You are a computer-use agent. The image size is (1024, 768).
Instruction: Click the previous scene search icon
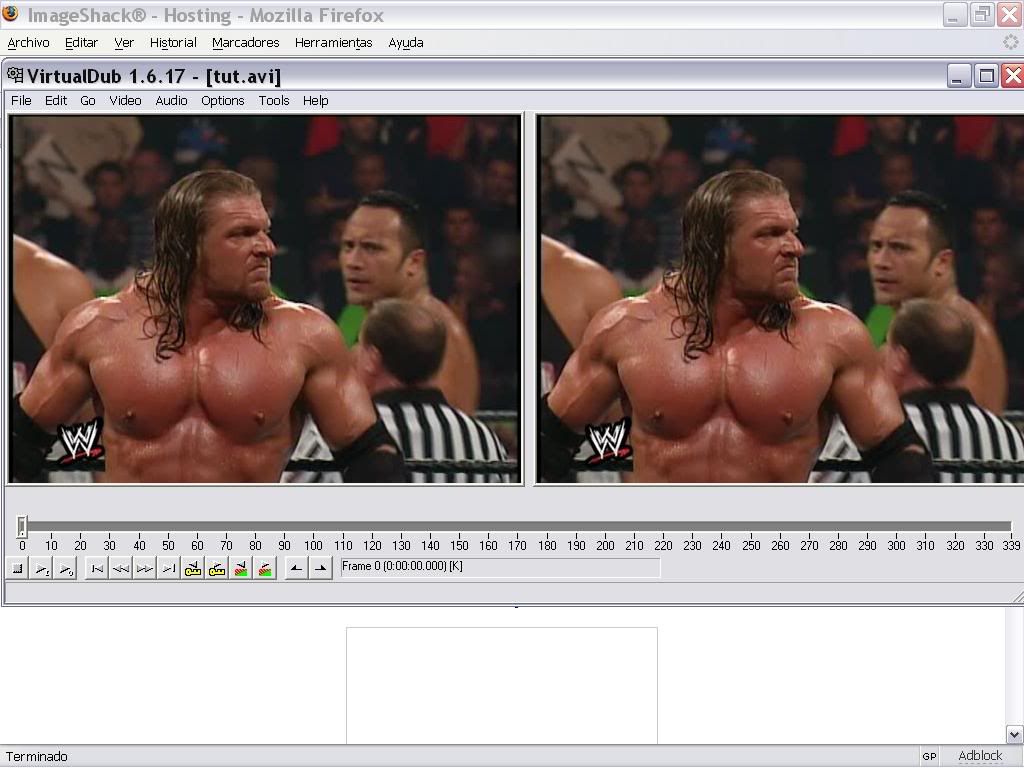click(x=241, y=569)
